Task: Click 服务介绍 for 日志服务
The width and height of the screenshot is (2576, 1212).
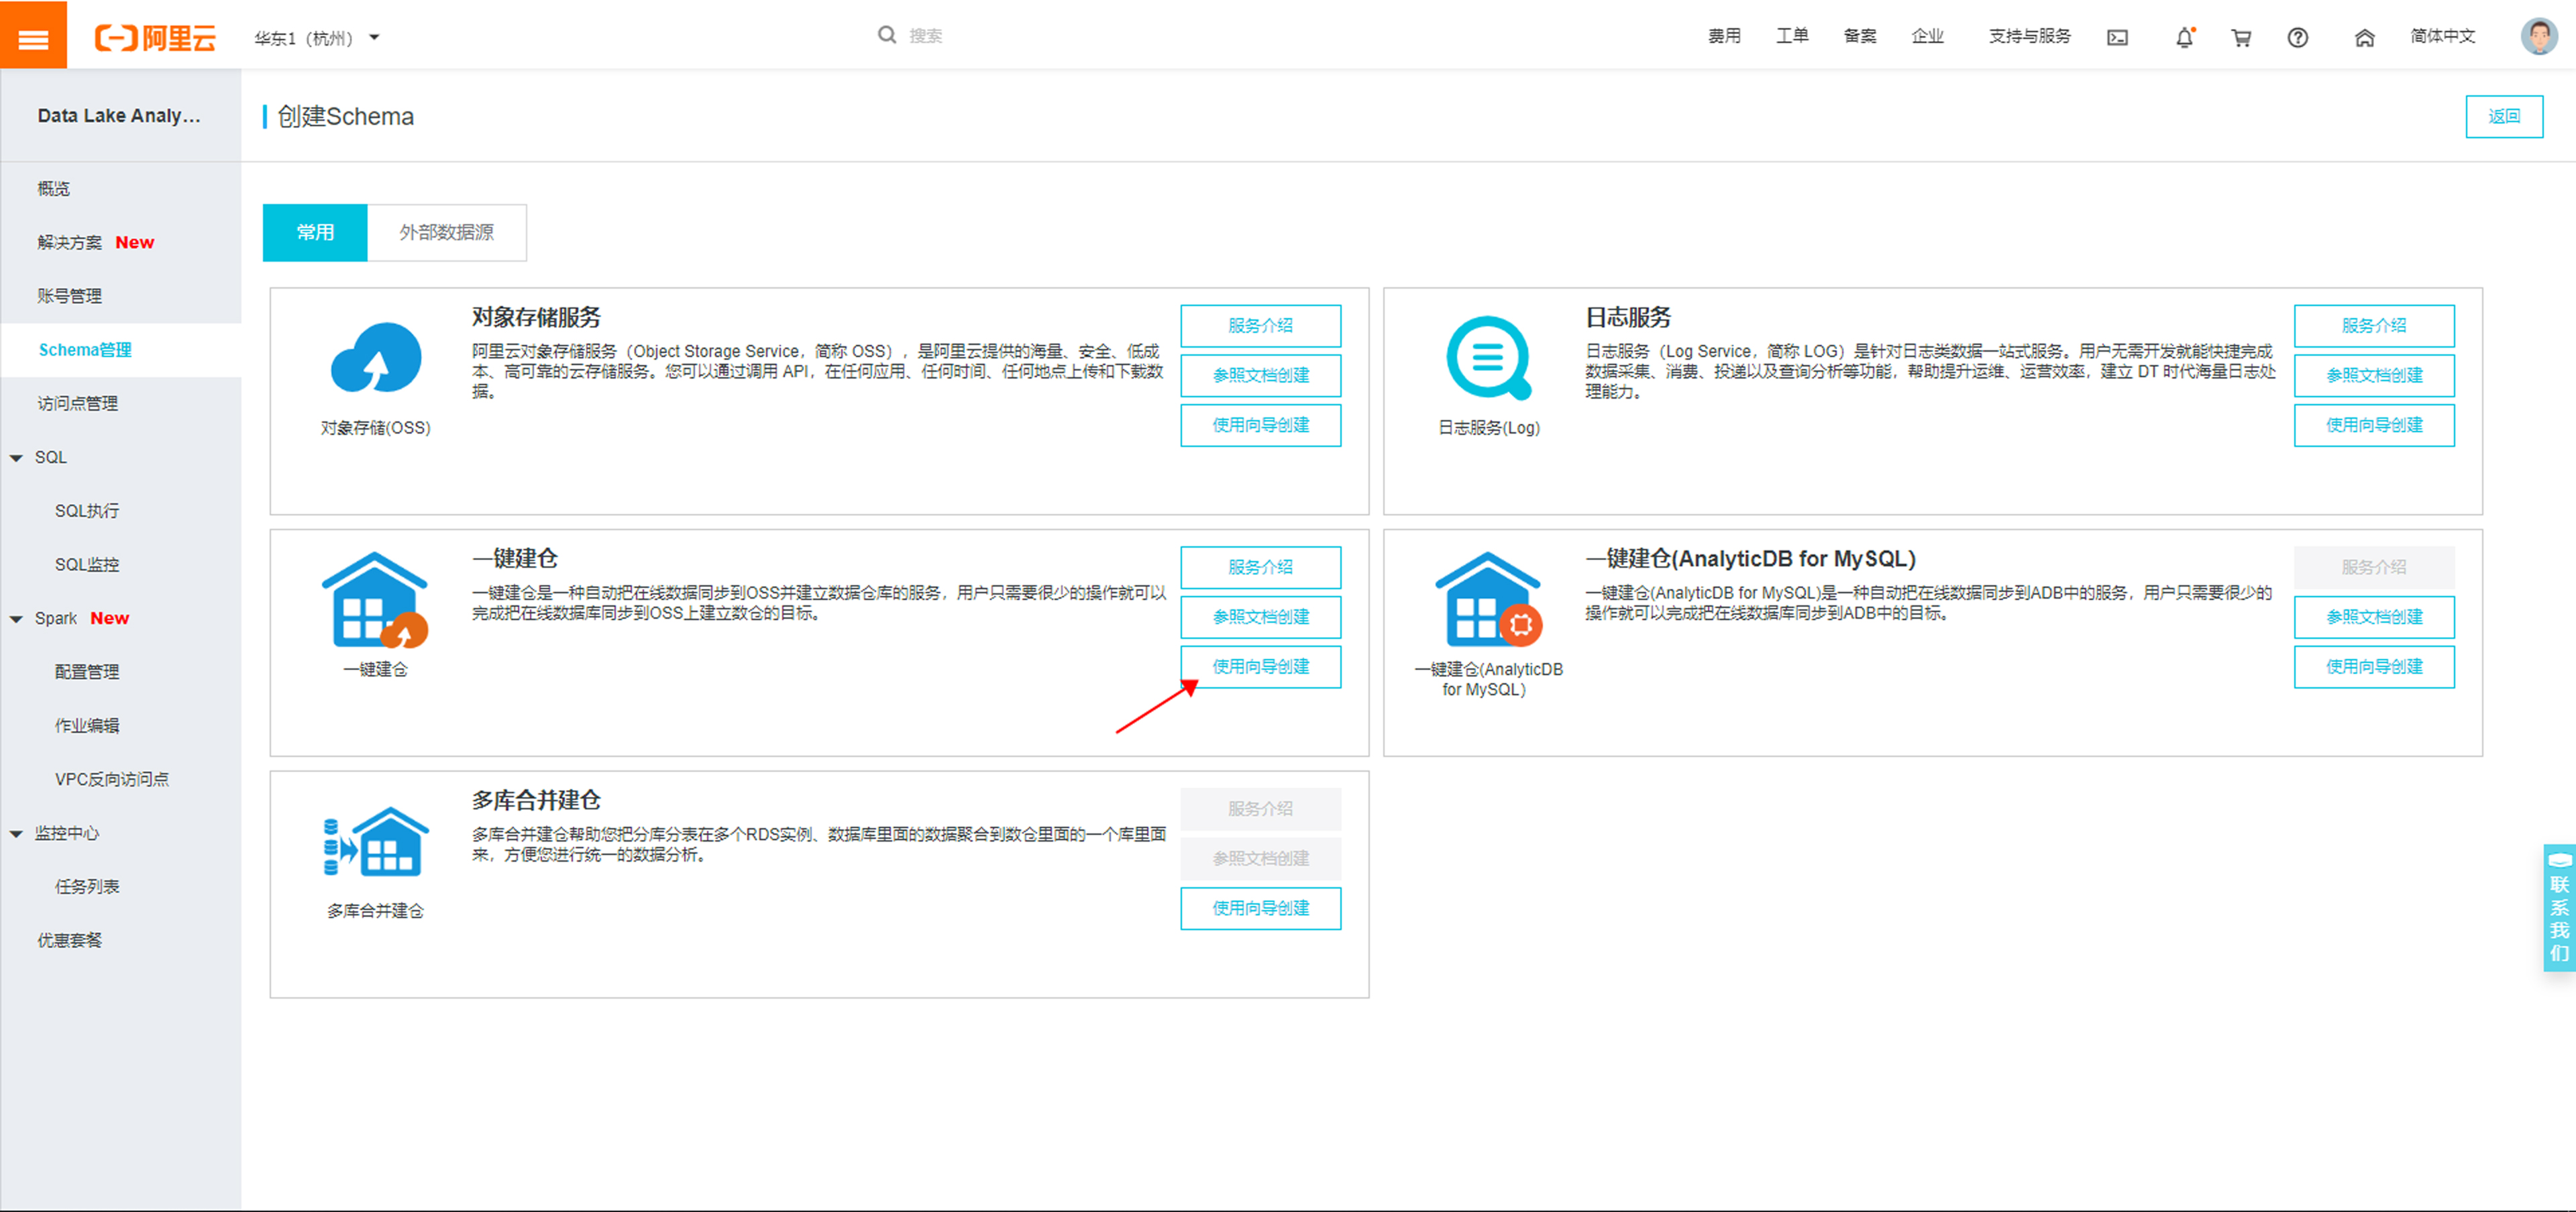Action: (2374, 326)
